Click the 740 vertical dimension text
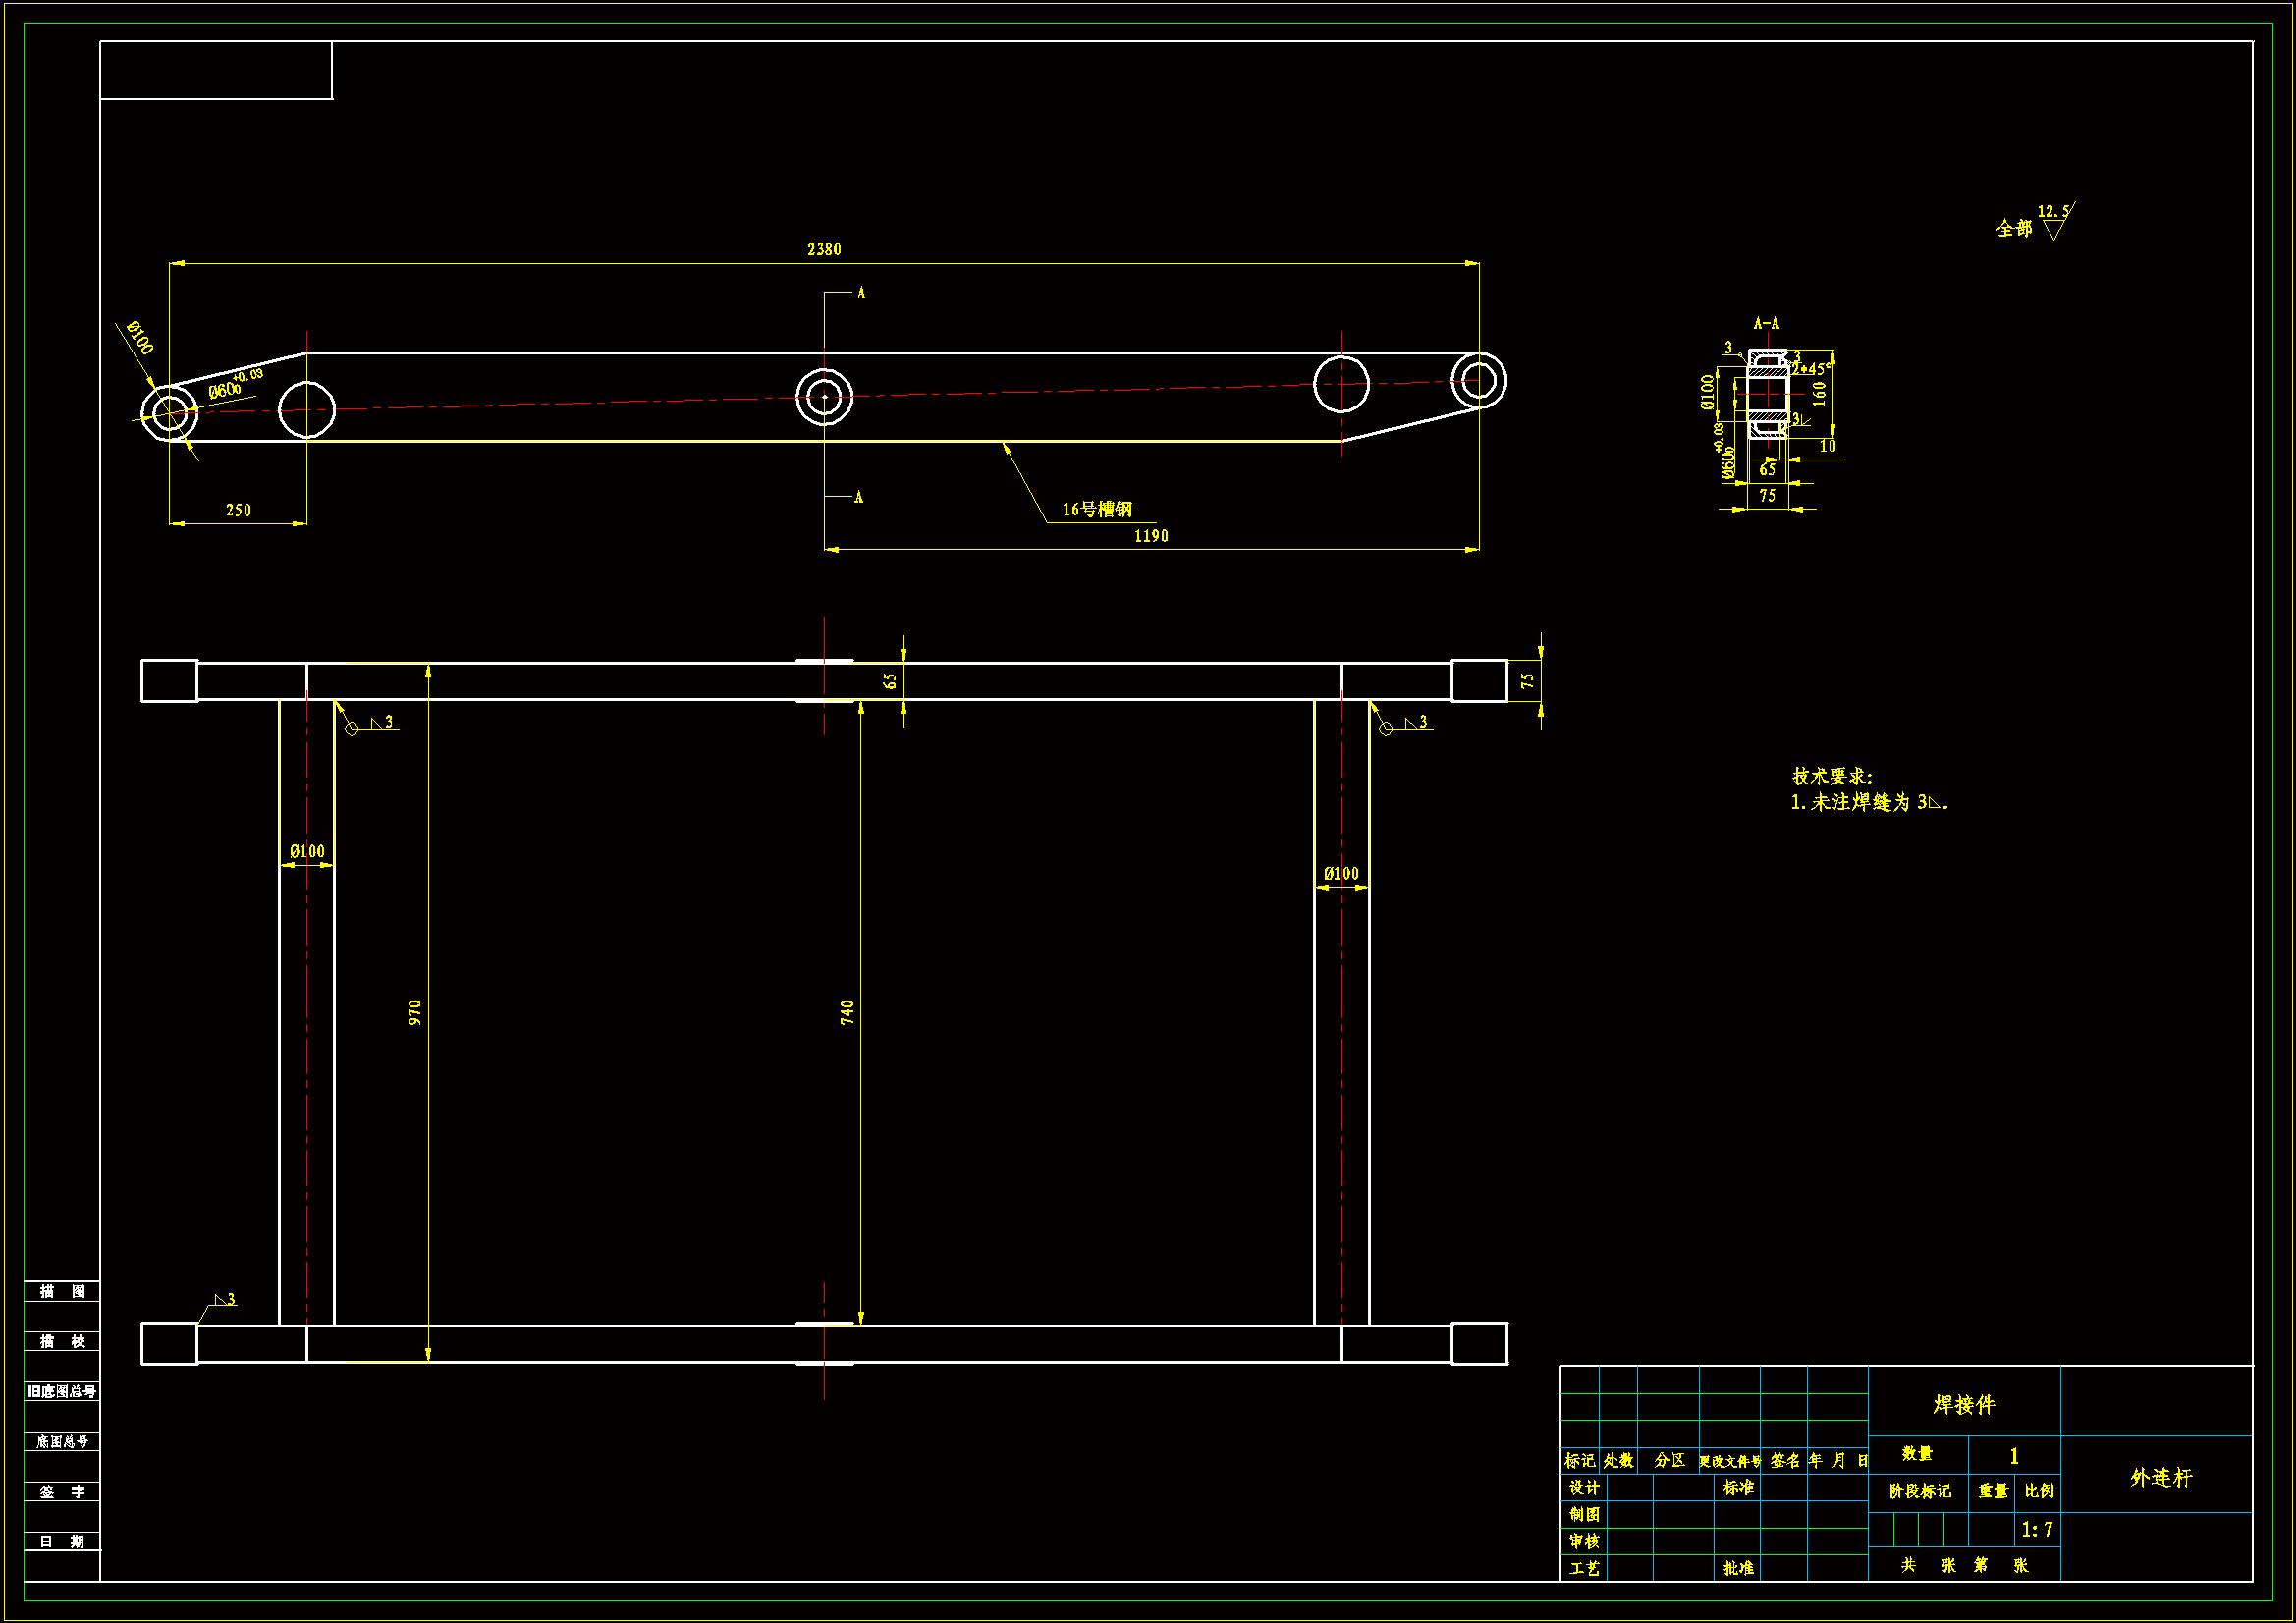Viewport: 2296px width, 1623px height. click(x=847, y=1012)
